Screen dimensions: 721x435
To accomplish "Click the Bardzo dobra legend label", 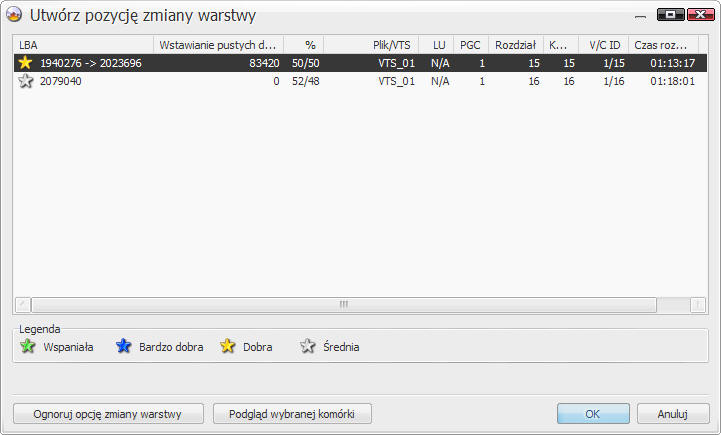I will 171,347.
